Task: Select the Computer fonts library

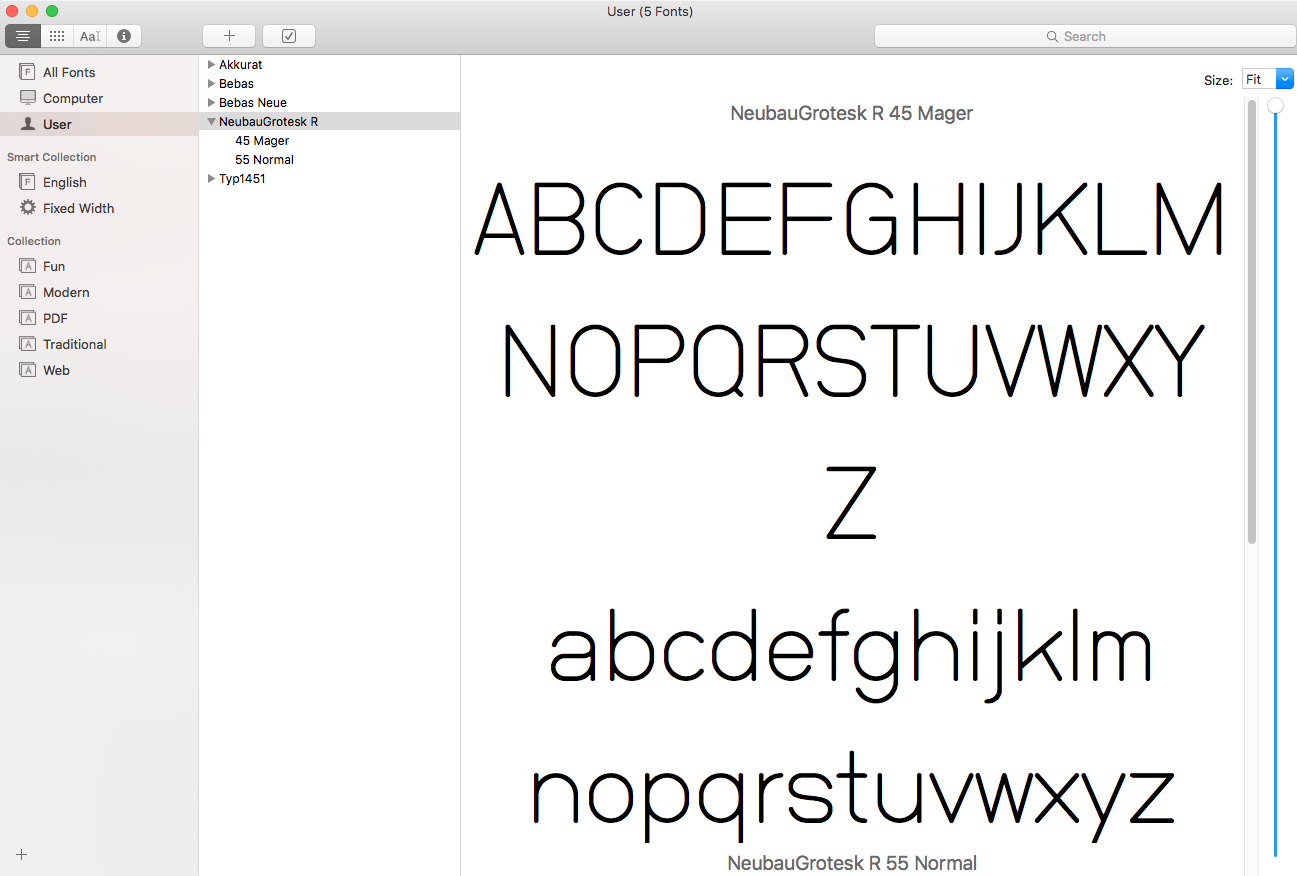Action: [x=73, y=98]
